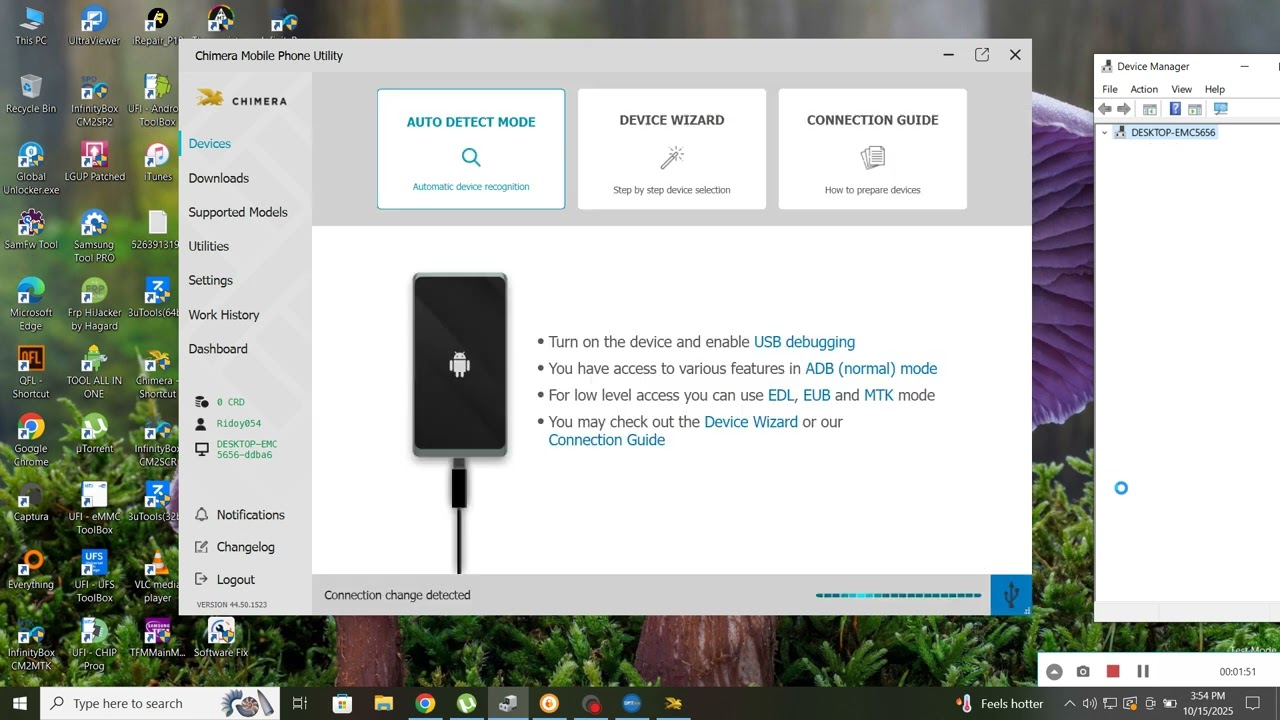Open Chrome from the taskbar

425,703
